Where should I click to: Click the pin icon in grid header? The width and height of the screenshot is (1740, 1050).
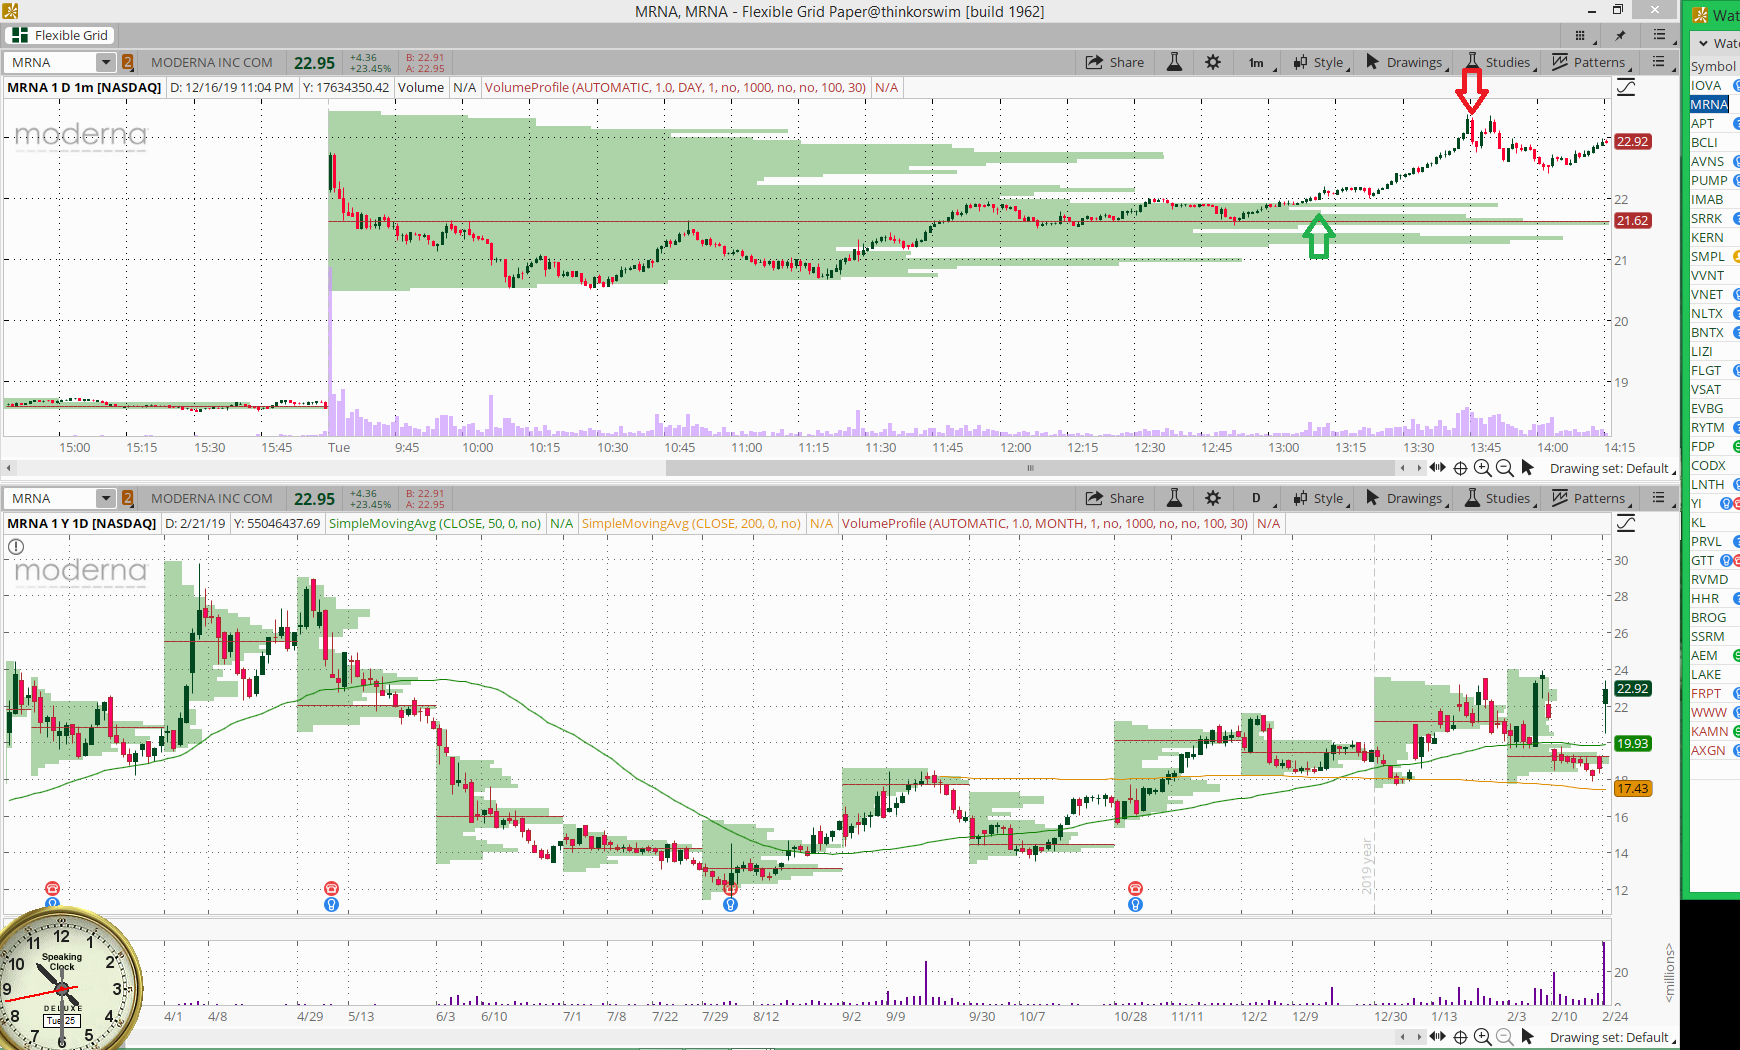click(x=1620, y=35)
